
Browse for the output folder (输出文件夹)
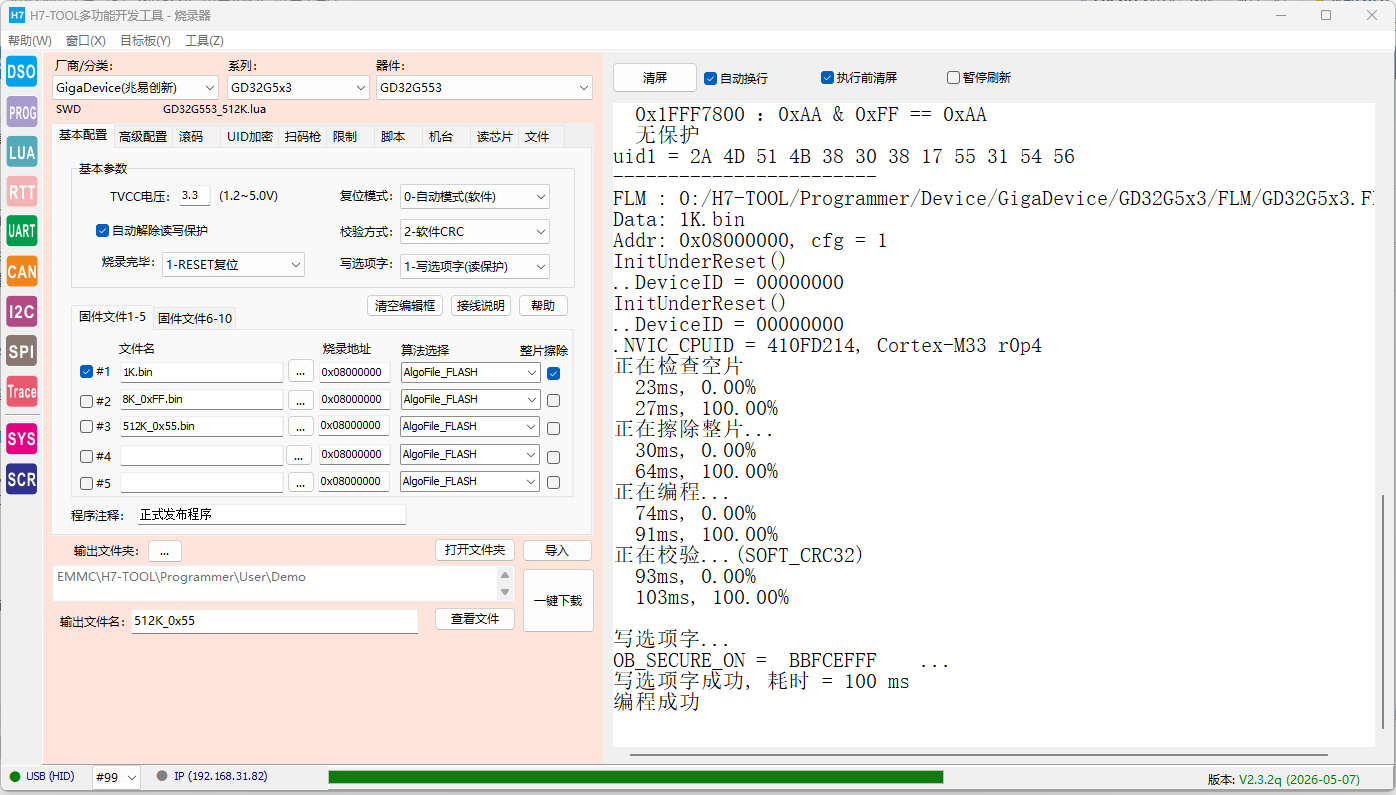[x=165, y=551]
